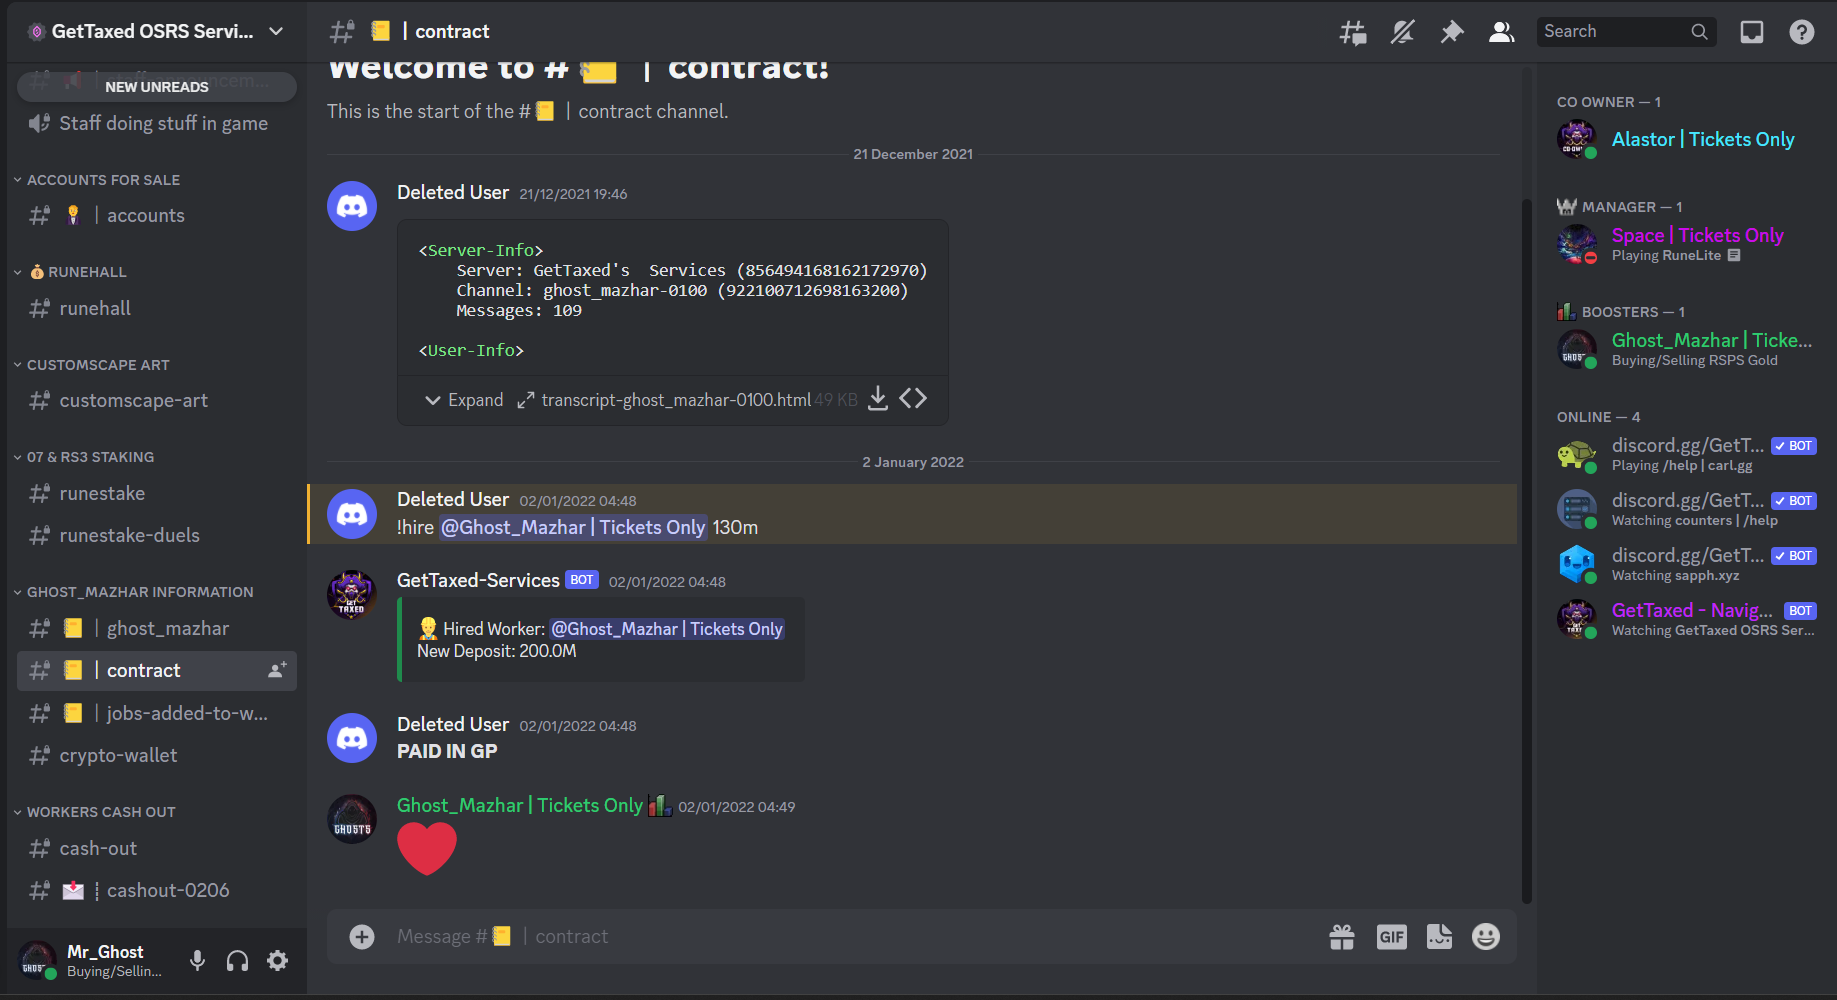
Task: Open the cashout-0206 channel
Action: (x=157, y=890)
